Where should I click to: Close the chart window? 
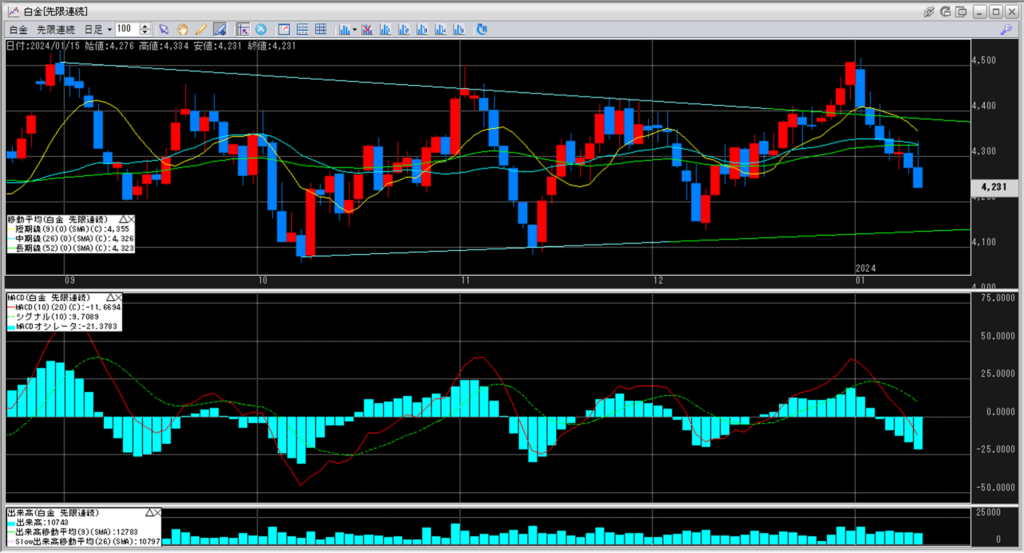click(x=1011, y=12)
